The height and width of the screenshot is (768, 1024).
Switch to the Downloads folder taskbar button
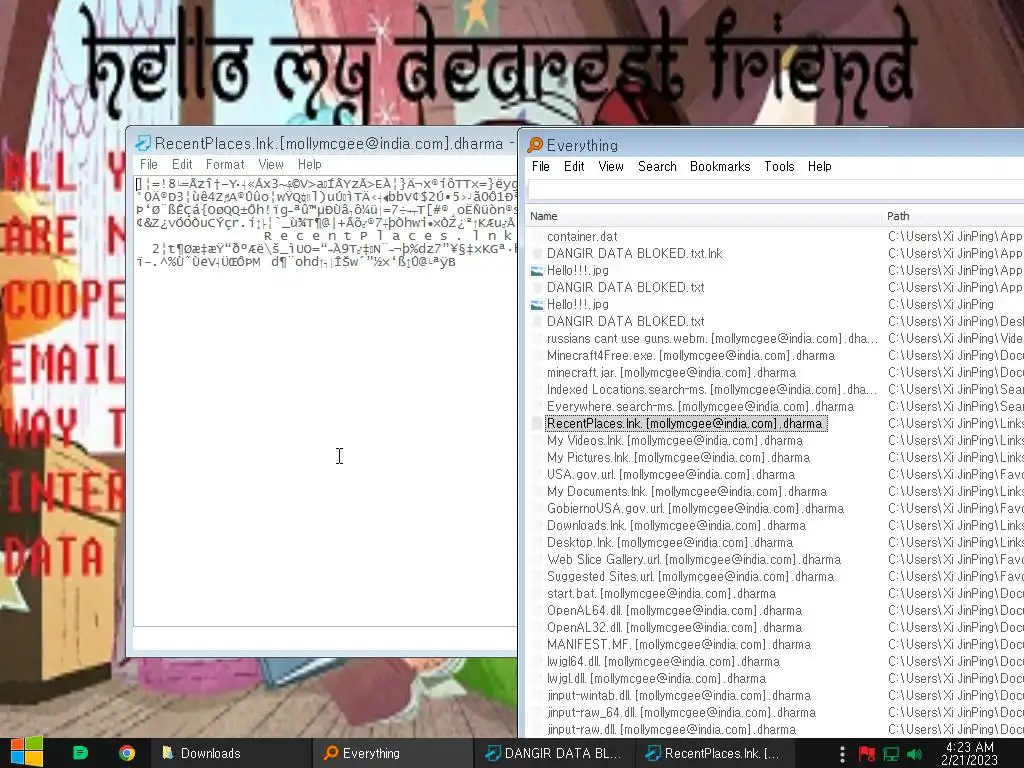tap(230, 753)
